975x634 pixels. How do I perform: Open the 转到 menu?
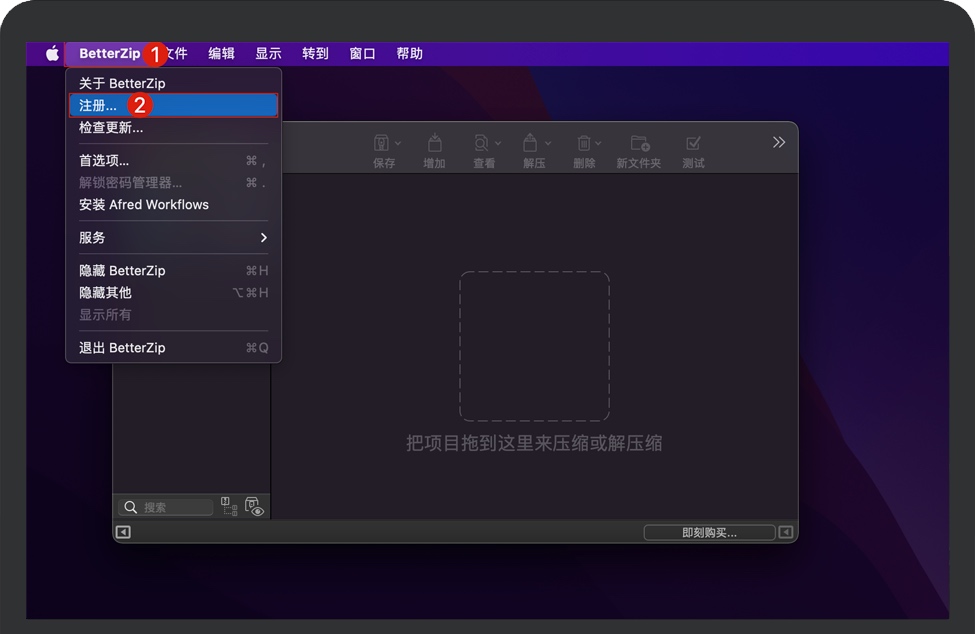tap(315, 53)
